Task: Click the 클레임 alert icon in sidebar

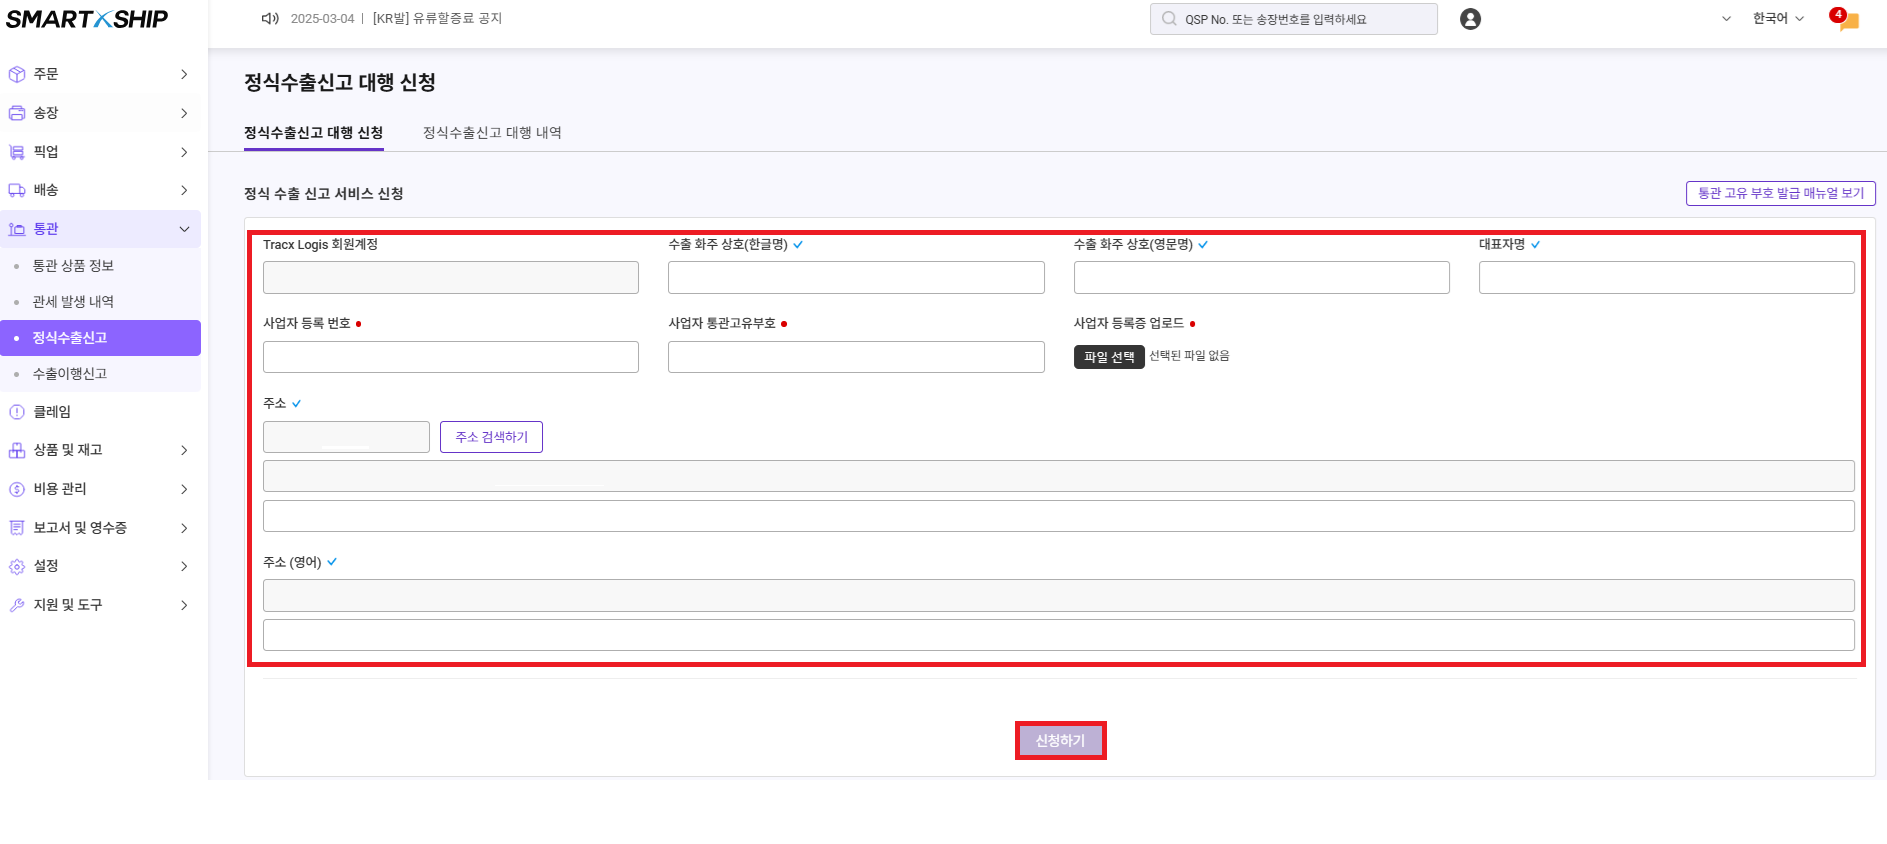Action: pos(17,412)
